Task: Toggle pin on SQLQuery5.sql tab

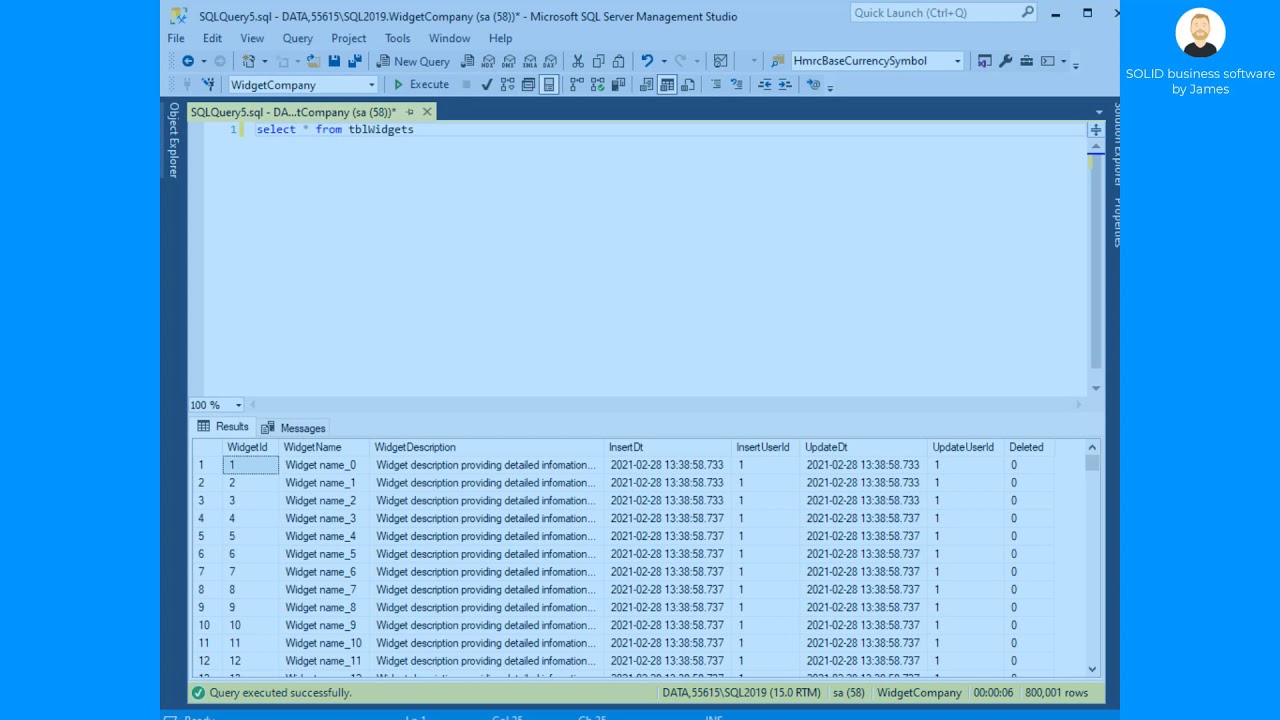Action: tap(410, 112)
